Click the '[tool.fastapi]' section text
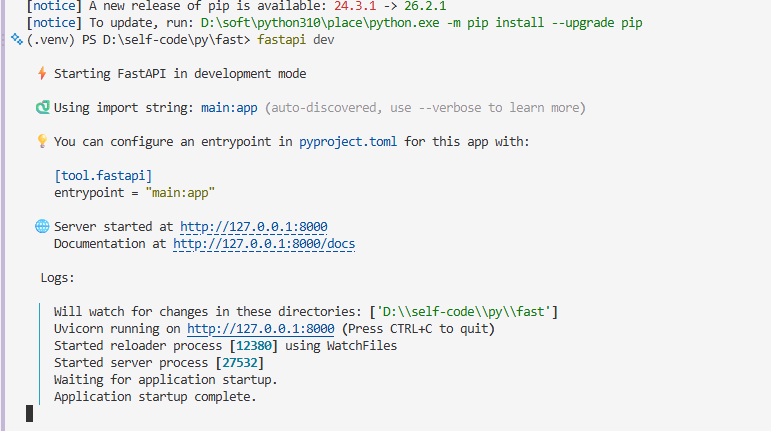Viewport: 771px width, 431px height. click(103, 176)
